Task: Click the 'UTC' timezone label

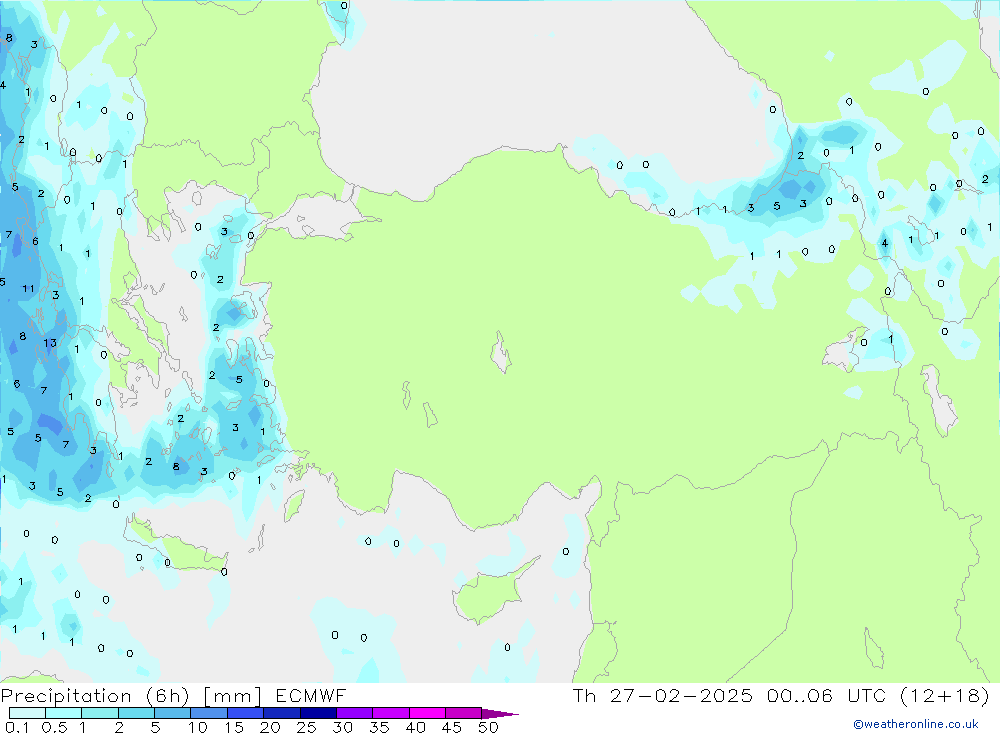Action: tap(868, 695)
